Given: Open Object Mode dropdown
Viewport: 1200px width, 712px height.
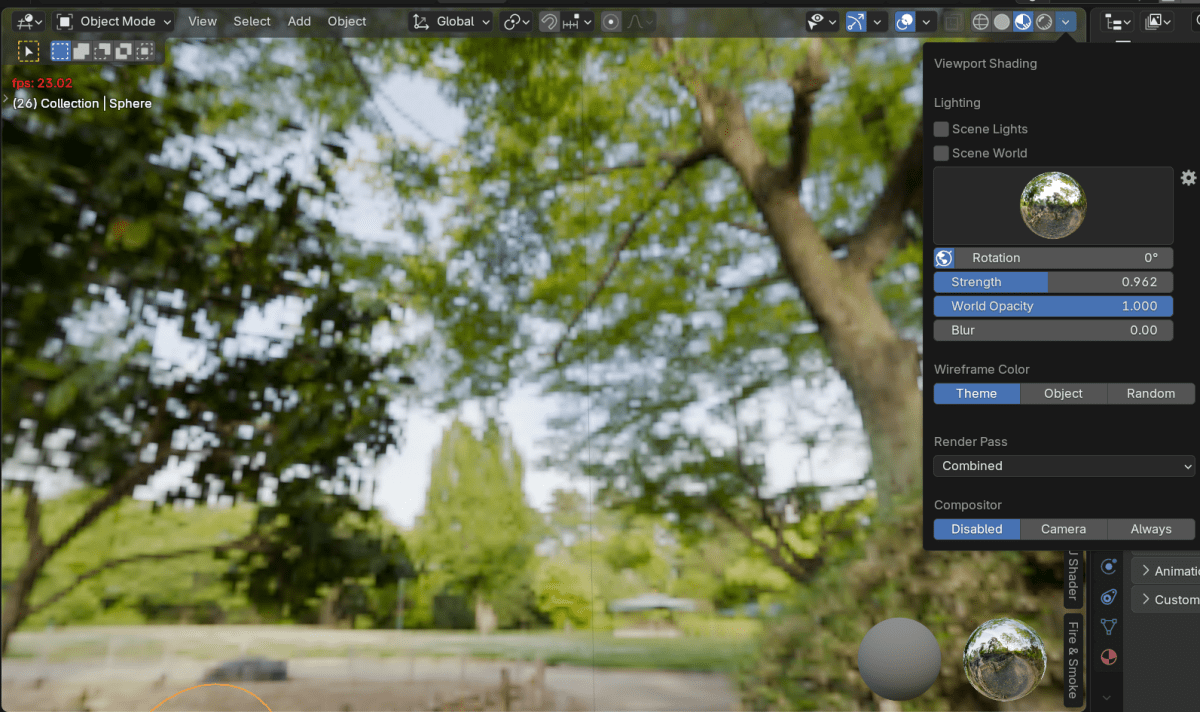Looking at the screenshot, I should tap(114, 21).
